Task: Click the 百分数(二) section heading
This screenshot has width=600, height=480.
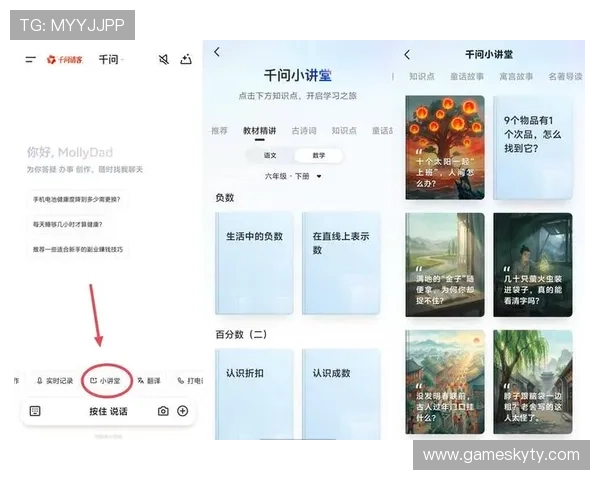Action: (x=241, y=335)
